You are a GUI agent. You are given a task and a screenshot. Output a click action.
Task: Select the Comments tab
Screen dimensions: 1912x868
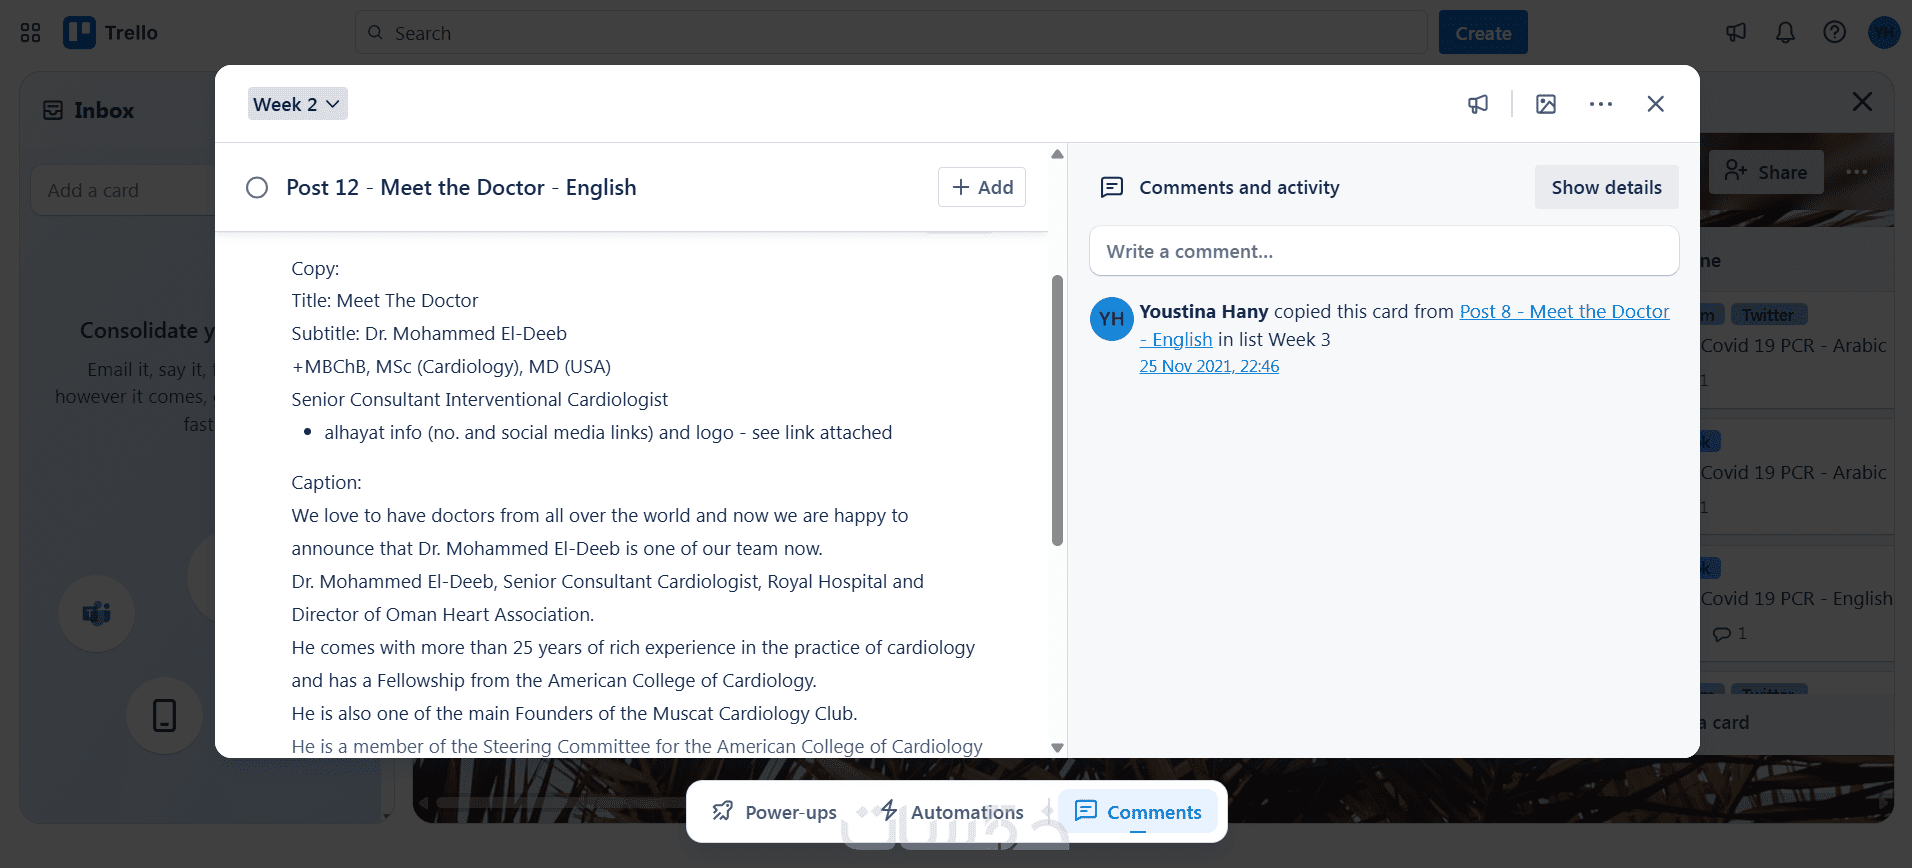[1138, 812]
